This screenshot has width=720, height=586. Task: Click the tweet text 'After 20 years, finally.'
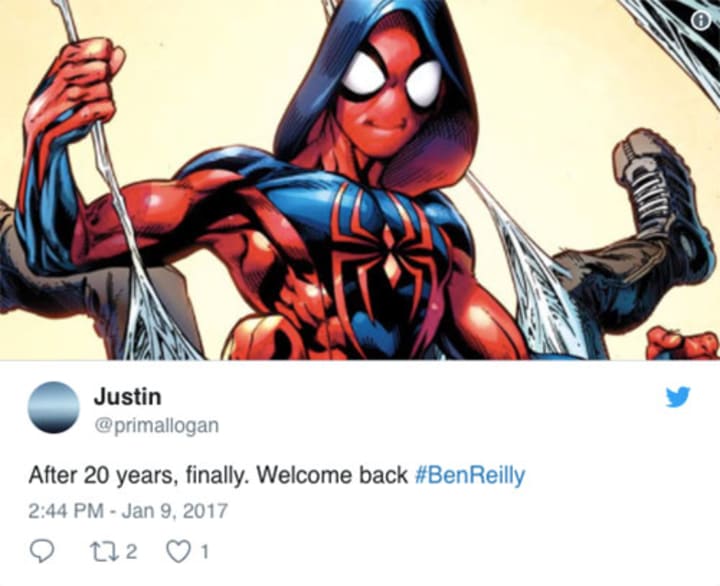point(139,476)
